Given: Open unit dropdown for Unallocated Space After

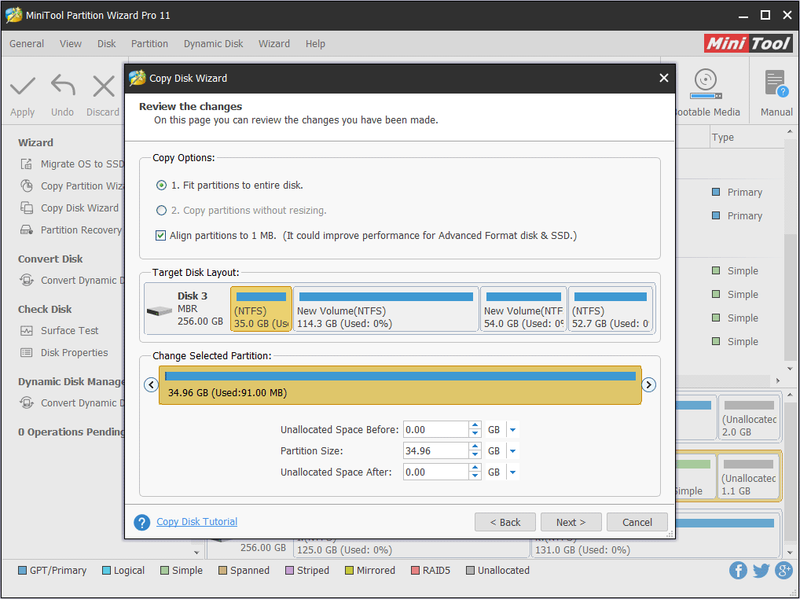Looking at the screenshot, I should (x=513, y=472).
